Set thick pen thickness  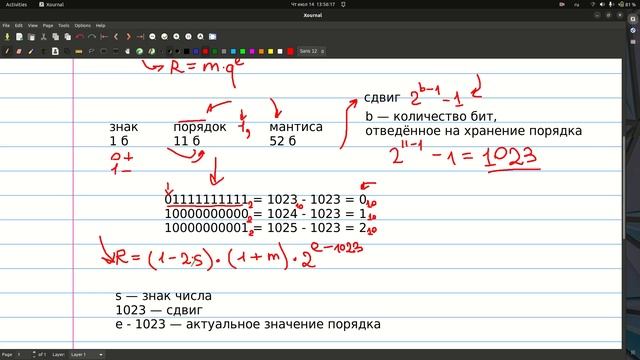pyautogui.click(x=178, y=51)
